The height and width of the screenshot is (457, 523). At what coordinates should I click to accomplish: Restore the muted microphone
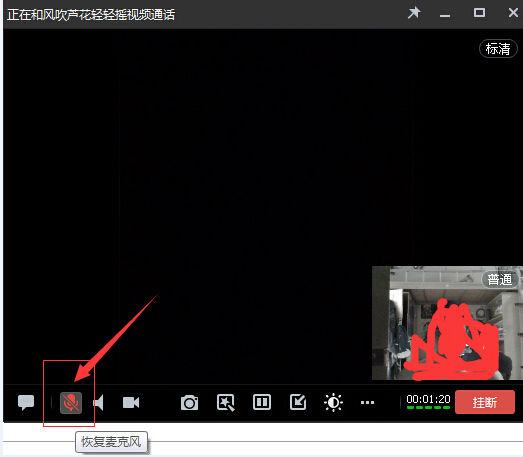(71, 403)
